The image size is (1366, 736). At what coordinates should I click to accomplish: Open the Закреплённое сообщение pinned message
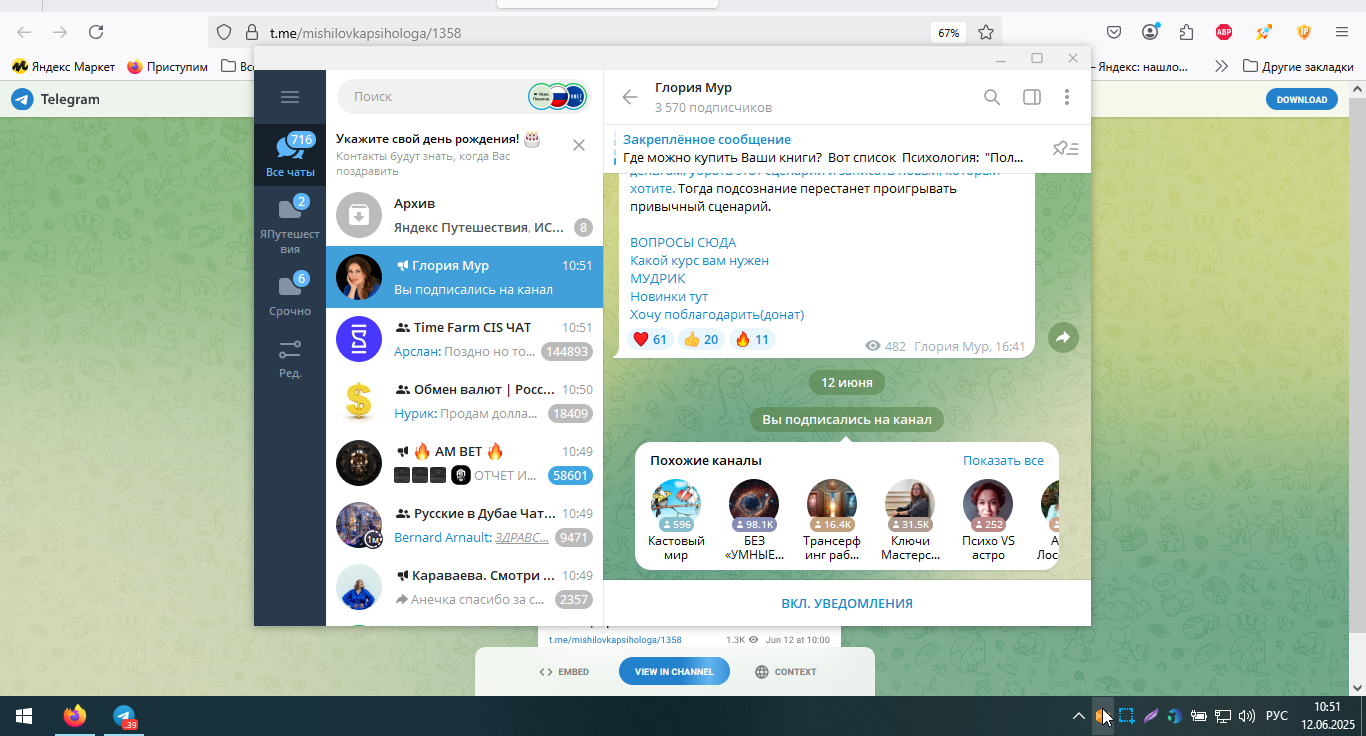point(825,149)
